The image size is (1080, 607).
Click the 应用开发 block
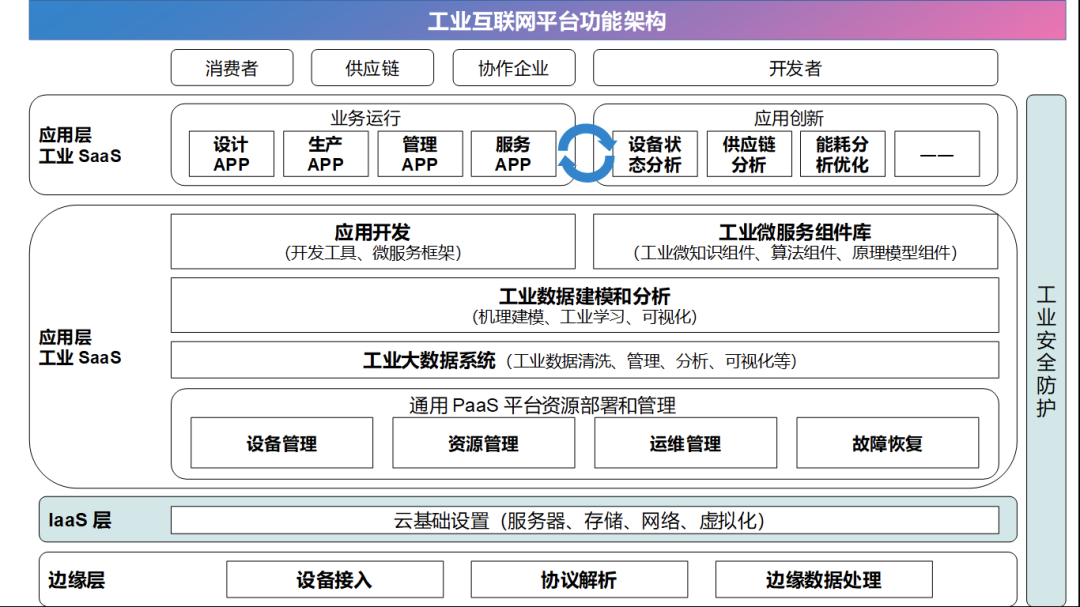click(x=373, y=241)
